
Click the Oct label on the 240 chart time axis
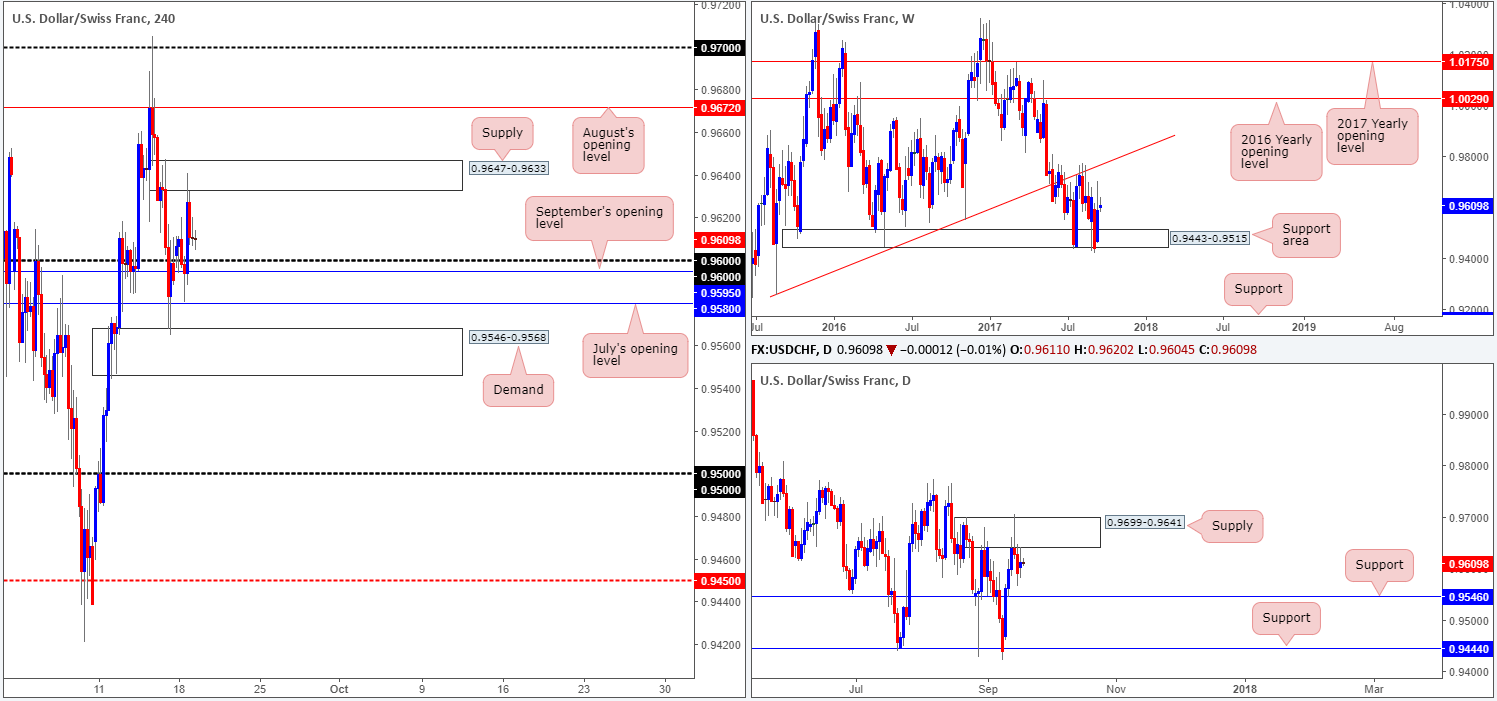click(338, 689)
